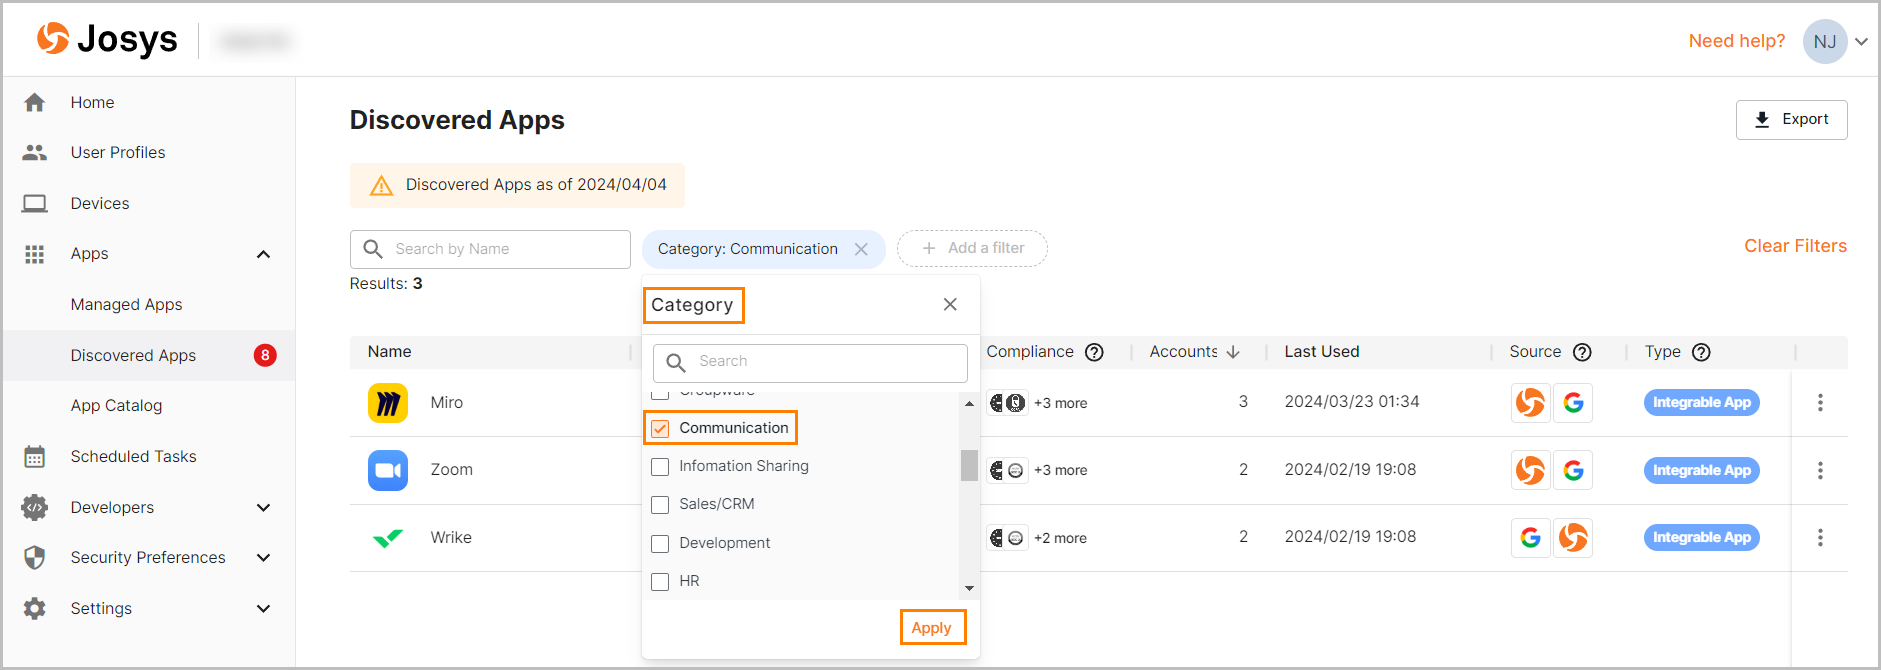Select the App Catalog menu entry
1881x670 pixels.
(x=116, y=405)
